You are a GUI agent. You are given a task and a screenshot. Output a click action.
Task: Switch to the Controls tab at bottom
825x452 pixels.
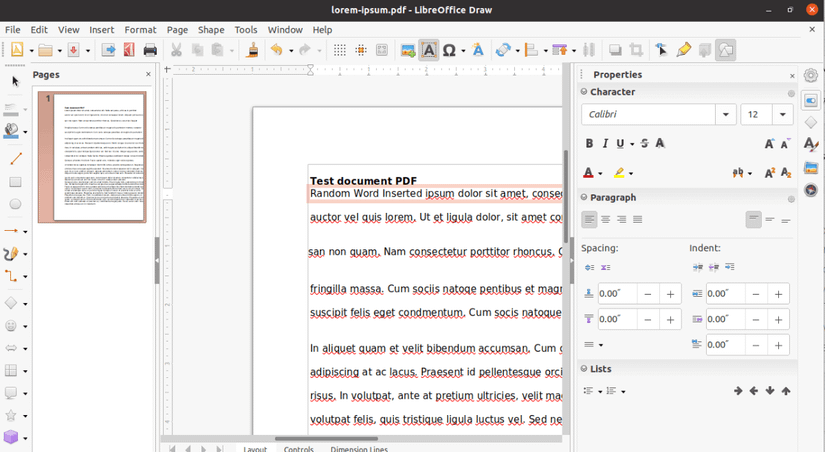pos(298,449)
